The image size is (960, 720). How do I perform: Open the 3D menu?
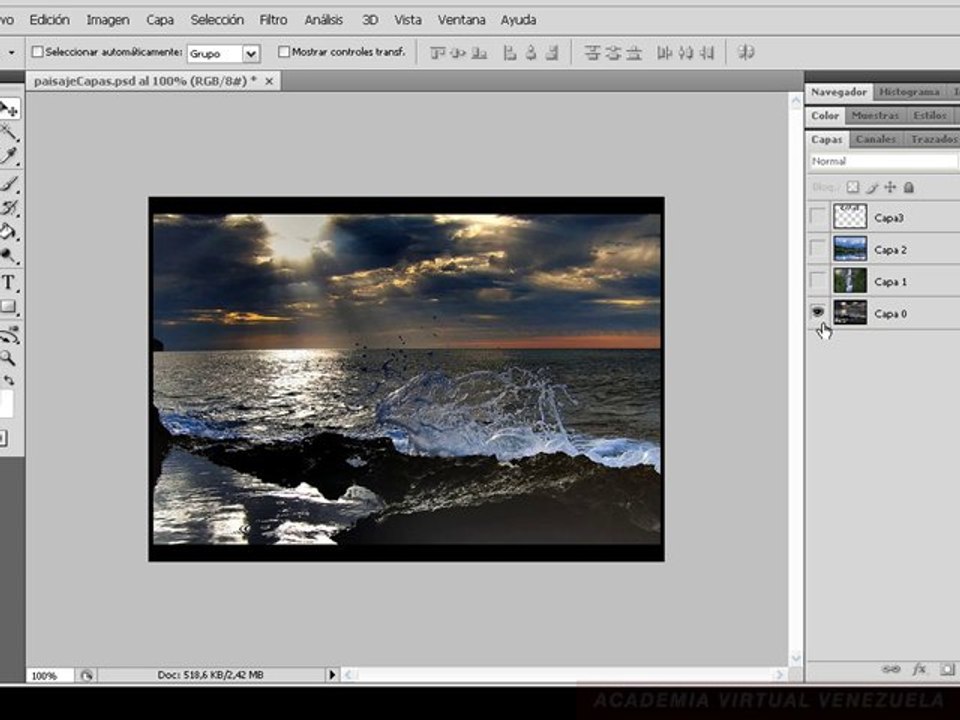(370, 20)
